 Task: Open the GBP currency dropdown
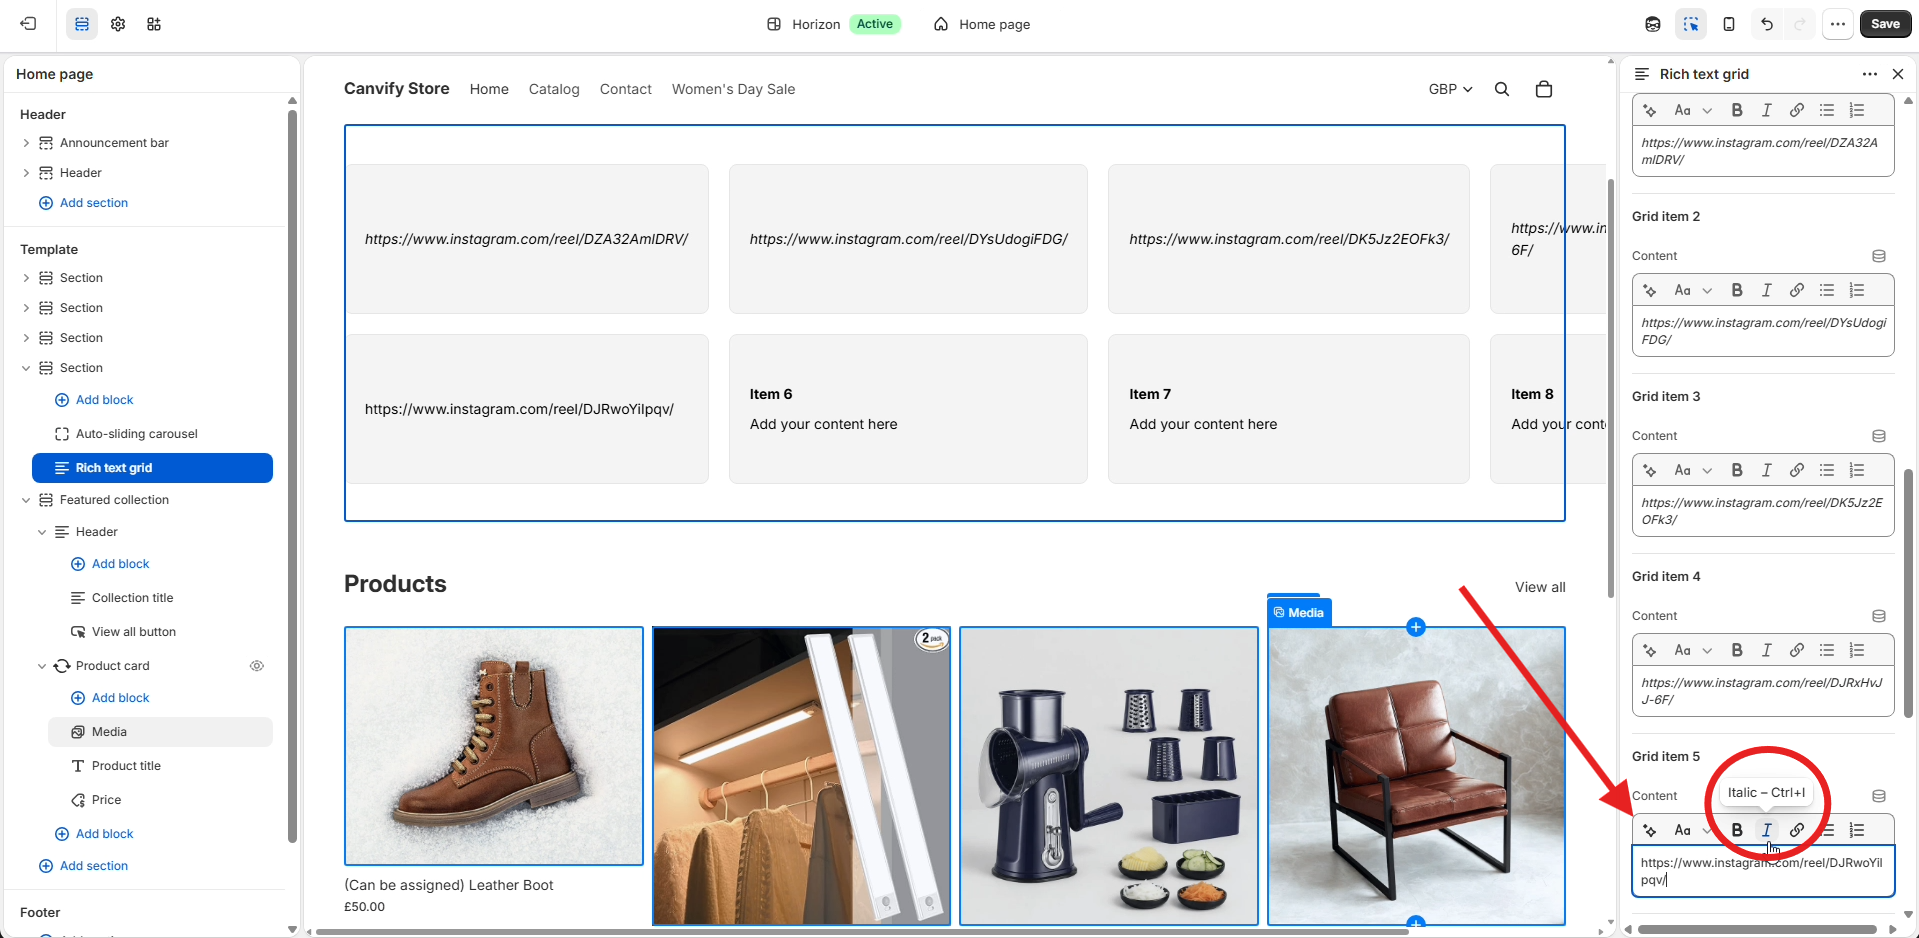click(x=1450, y=89)
